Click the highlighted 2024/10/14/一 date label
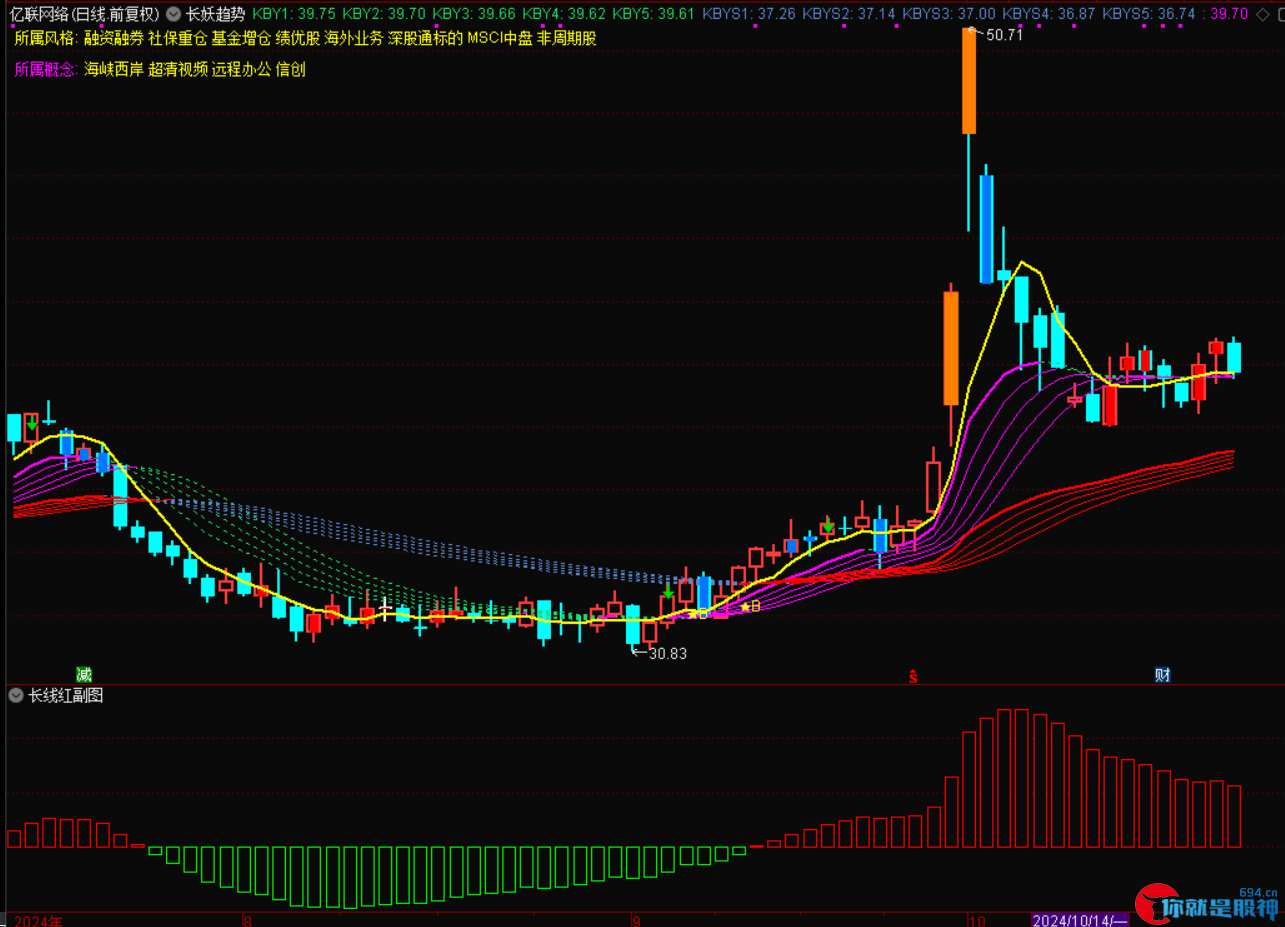The height and width of the screenshot is (927, 1285). pos(1081,920)
